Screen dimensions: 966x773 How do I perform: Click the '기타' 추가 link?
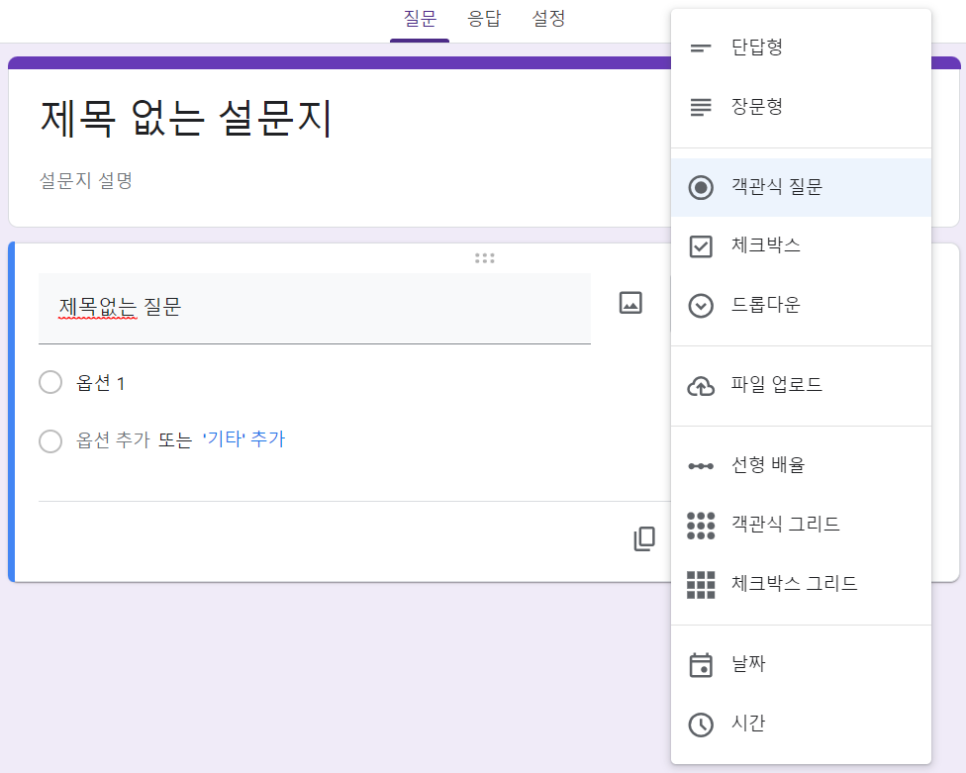[243, 439]
